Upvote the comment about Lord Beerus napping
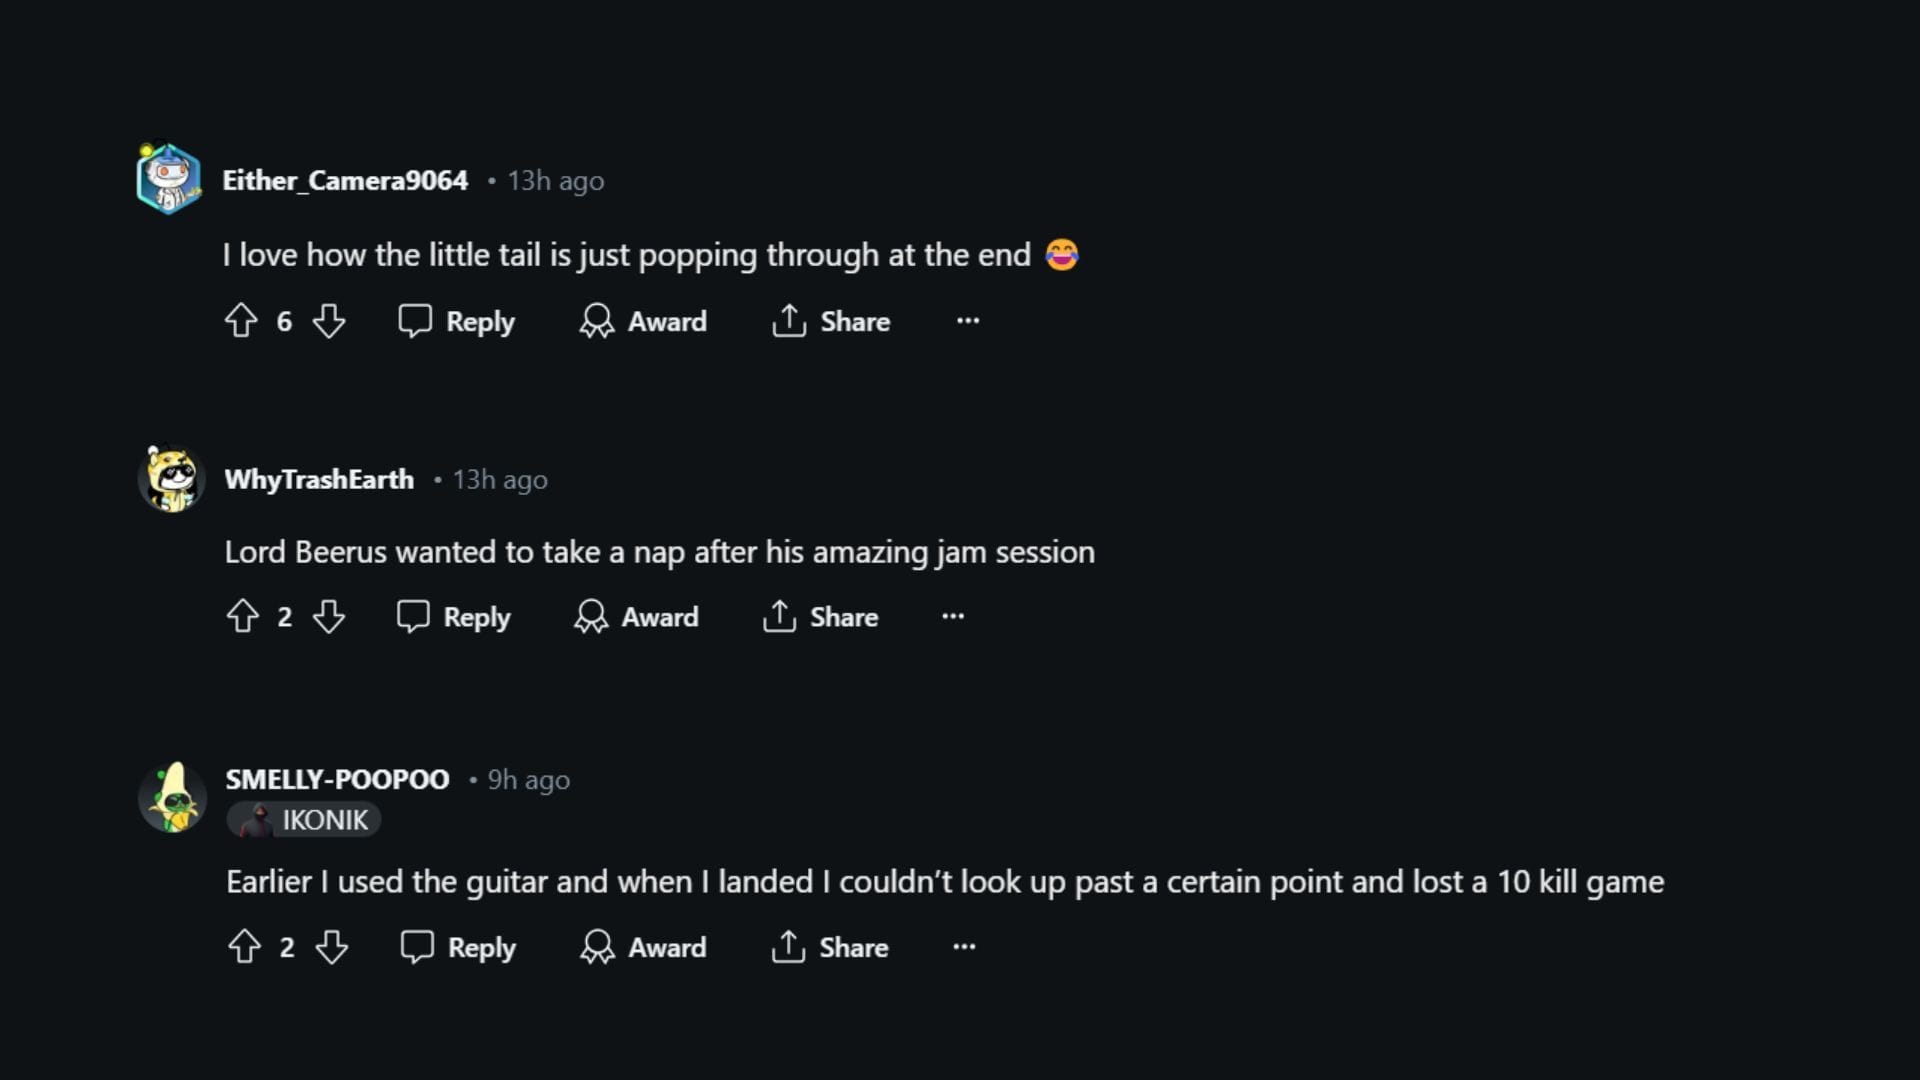The image size is (1920, 1080). 241,617
